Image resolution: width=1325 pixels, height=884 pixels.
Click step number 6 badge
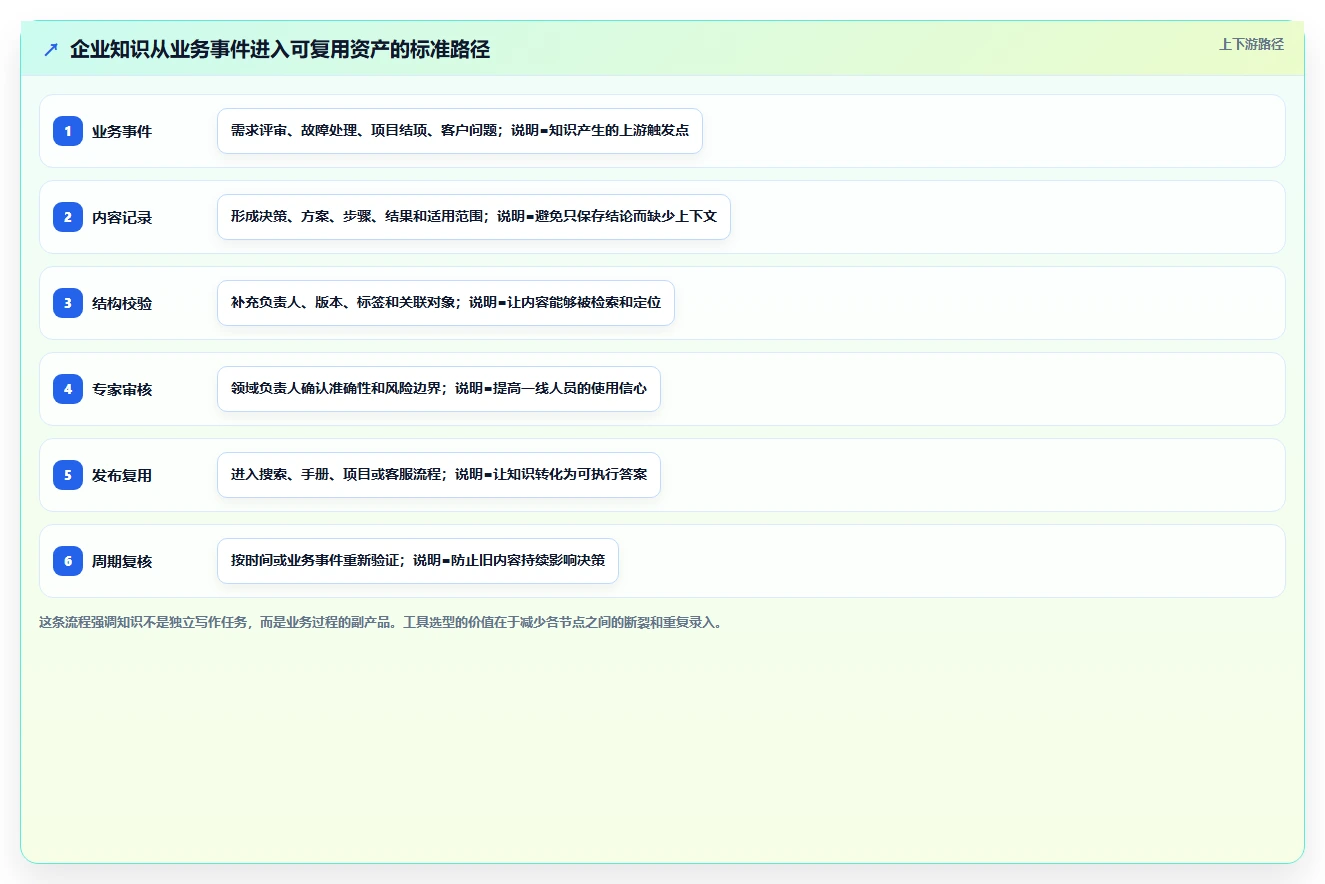[x=68, y=561]
